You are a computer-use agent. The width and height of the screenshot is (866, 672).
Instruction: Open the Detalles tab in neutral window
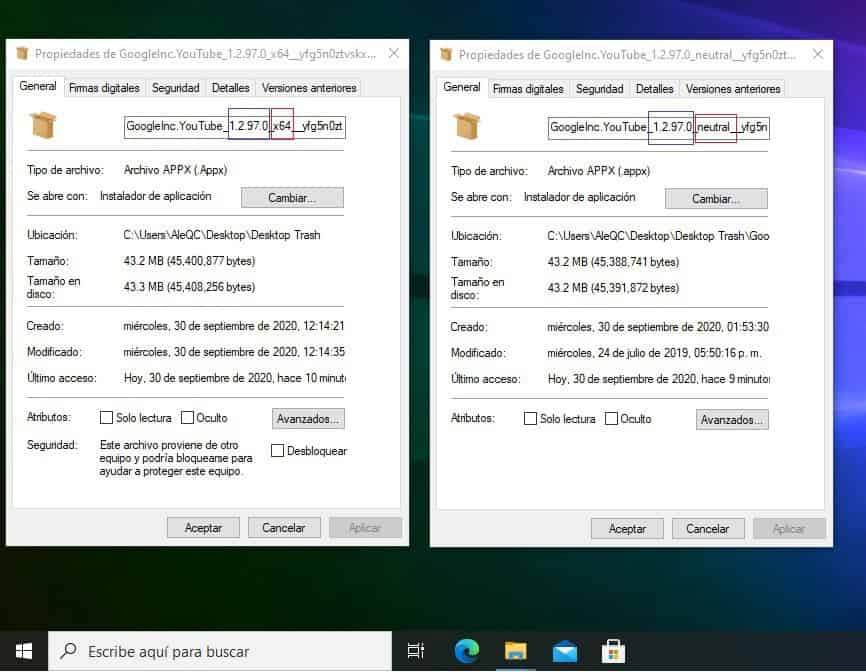pos(654,89)
